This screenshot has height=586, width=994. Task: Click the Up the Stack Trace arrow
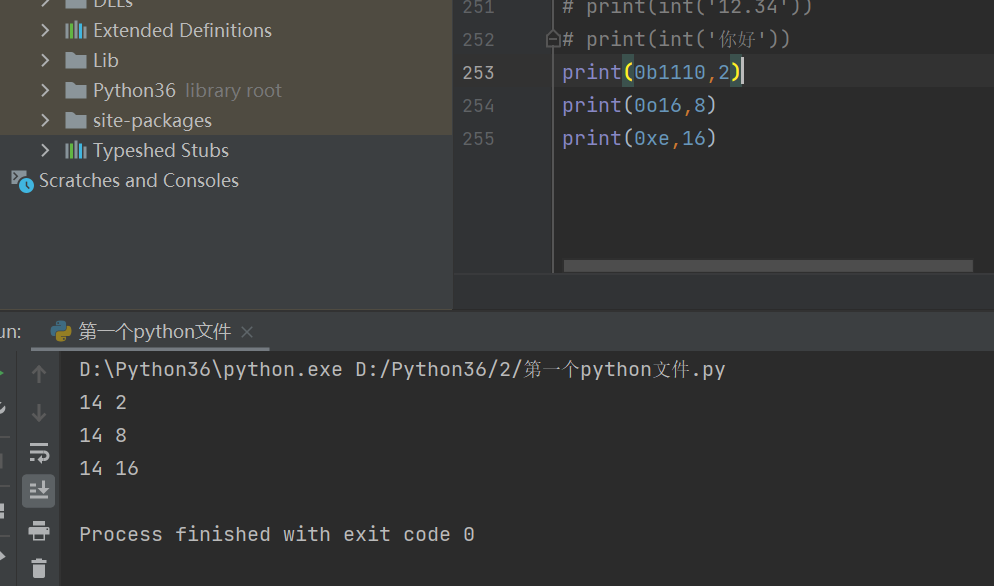(39, 374)
